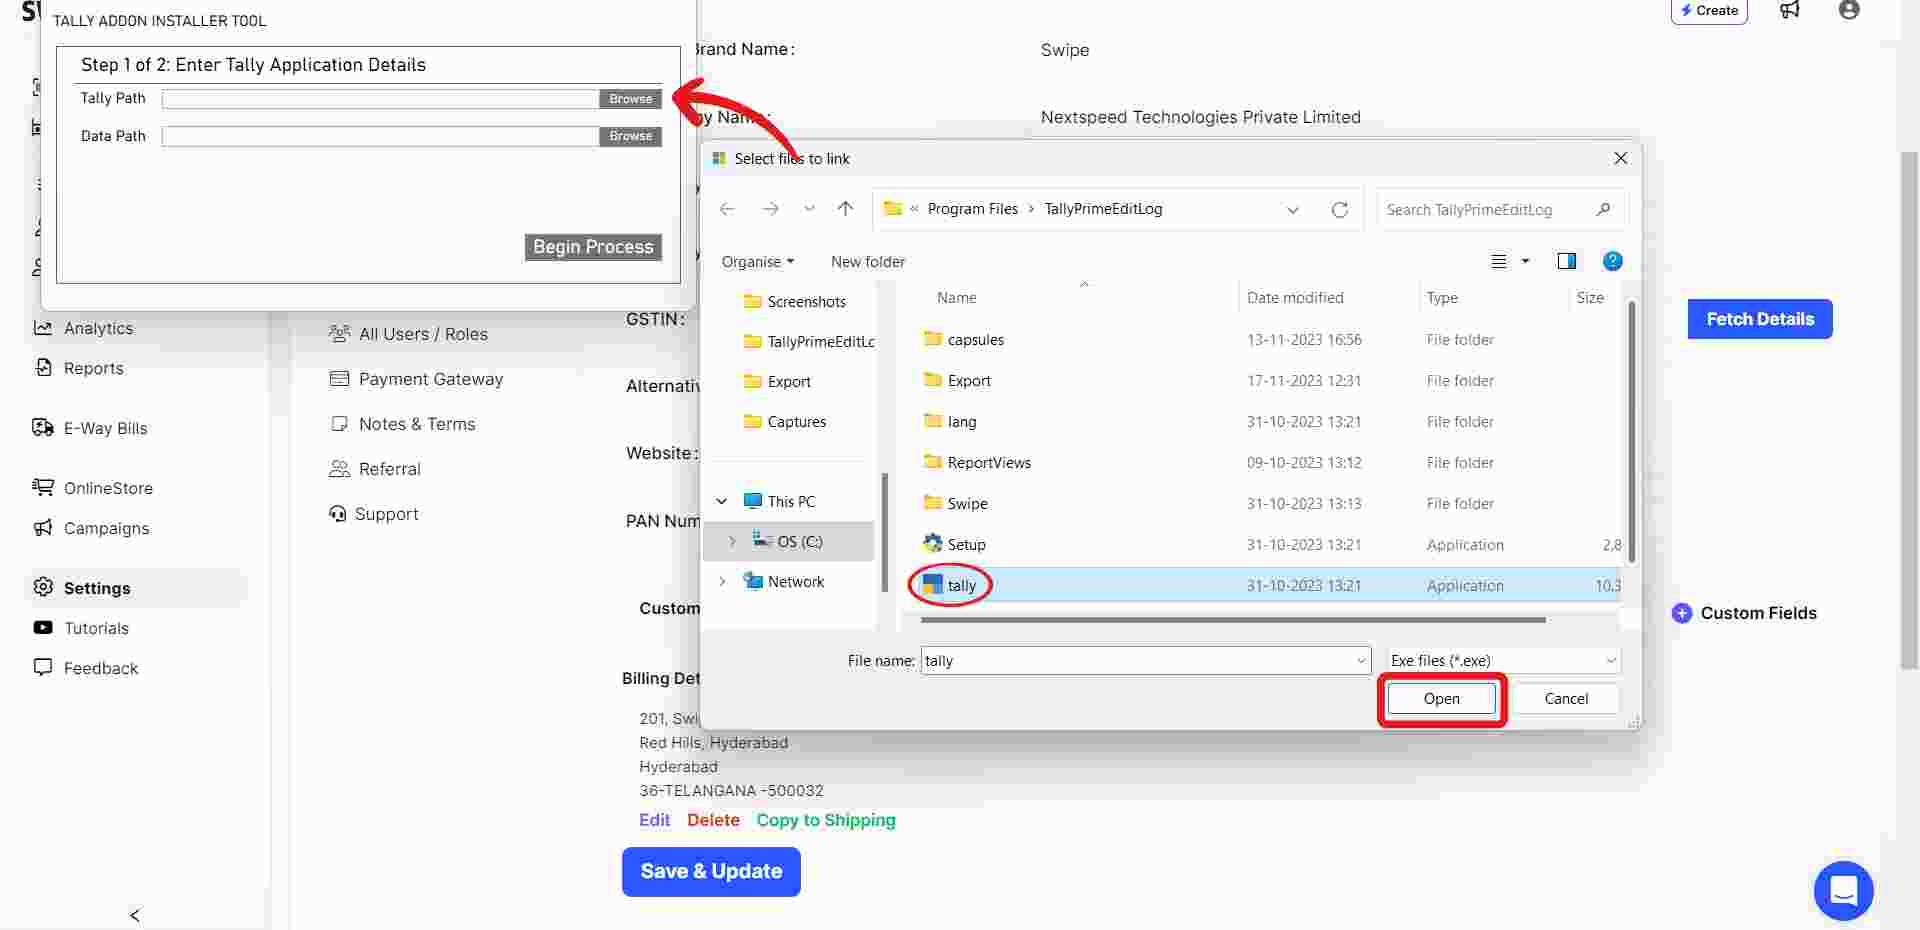The image size is (1920, 930).
Task: Open the chat support bubble
Action: 1843,891
